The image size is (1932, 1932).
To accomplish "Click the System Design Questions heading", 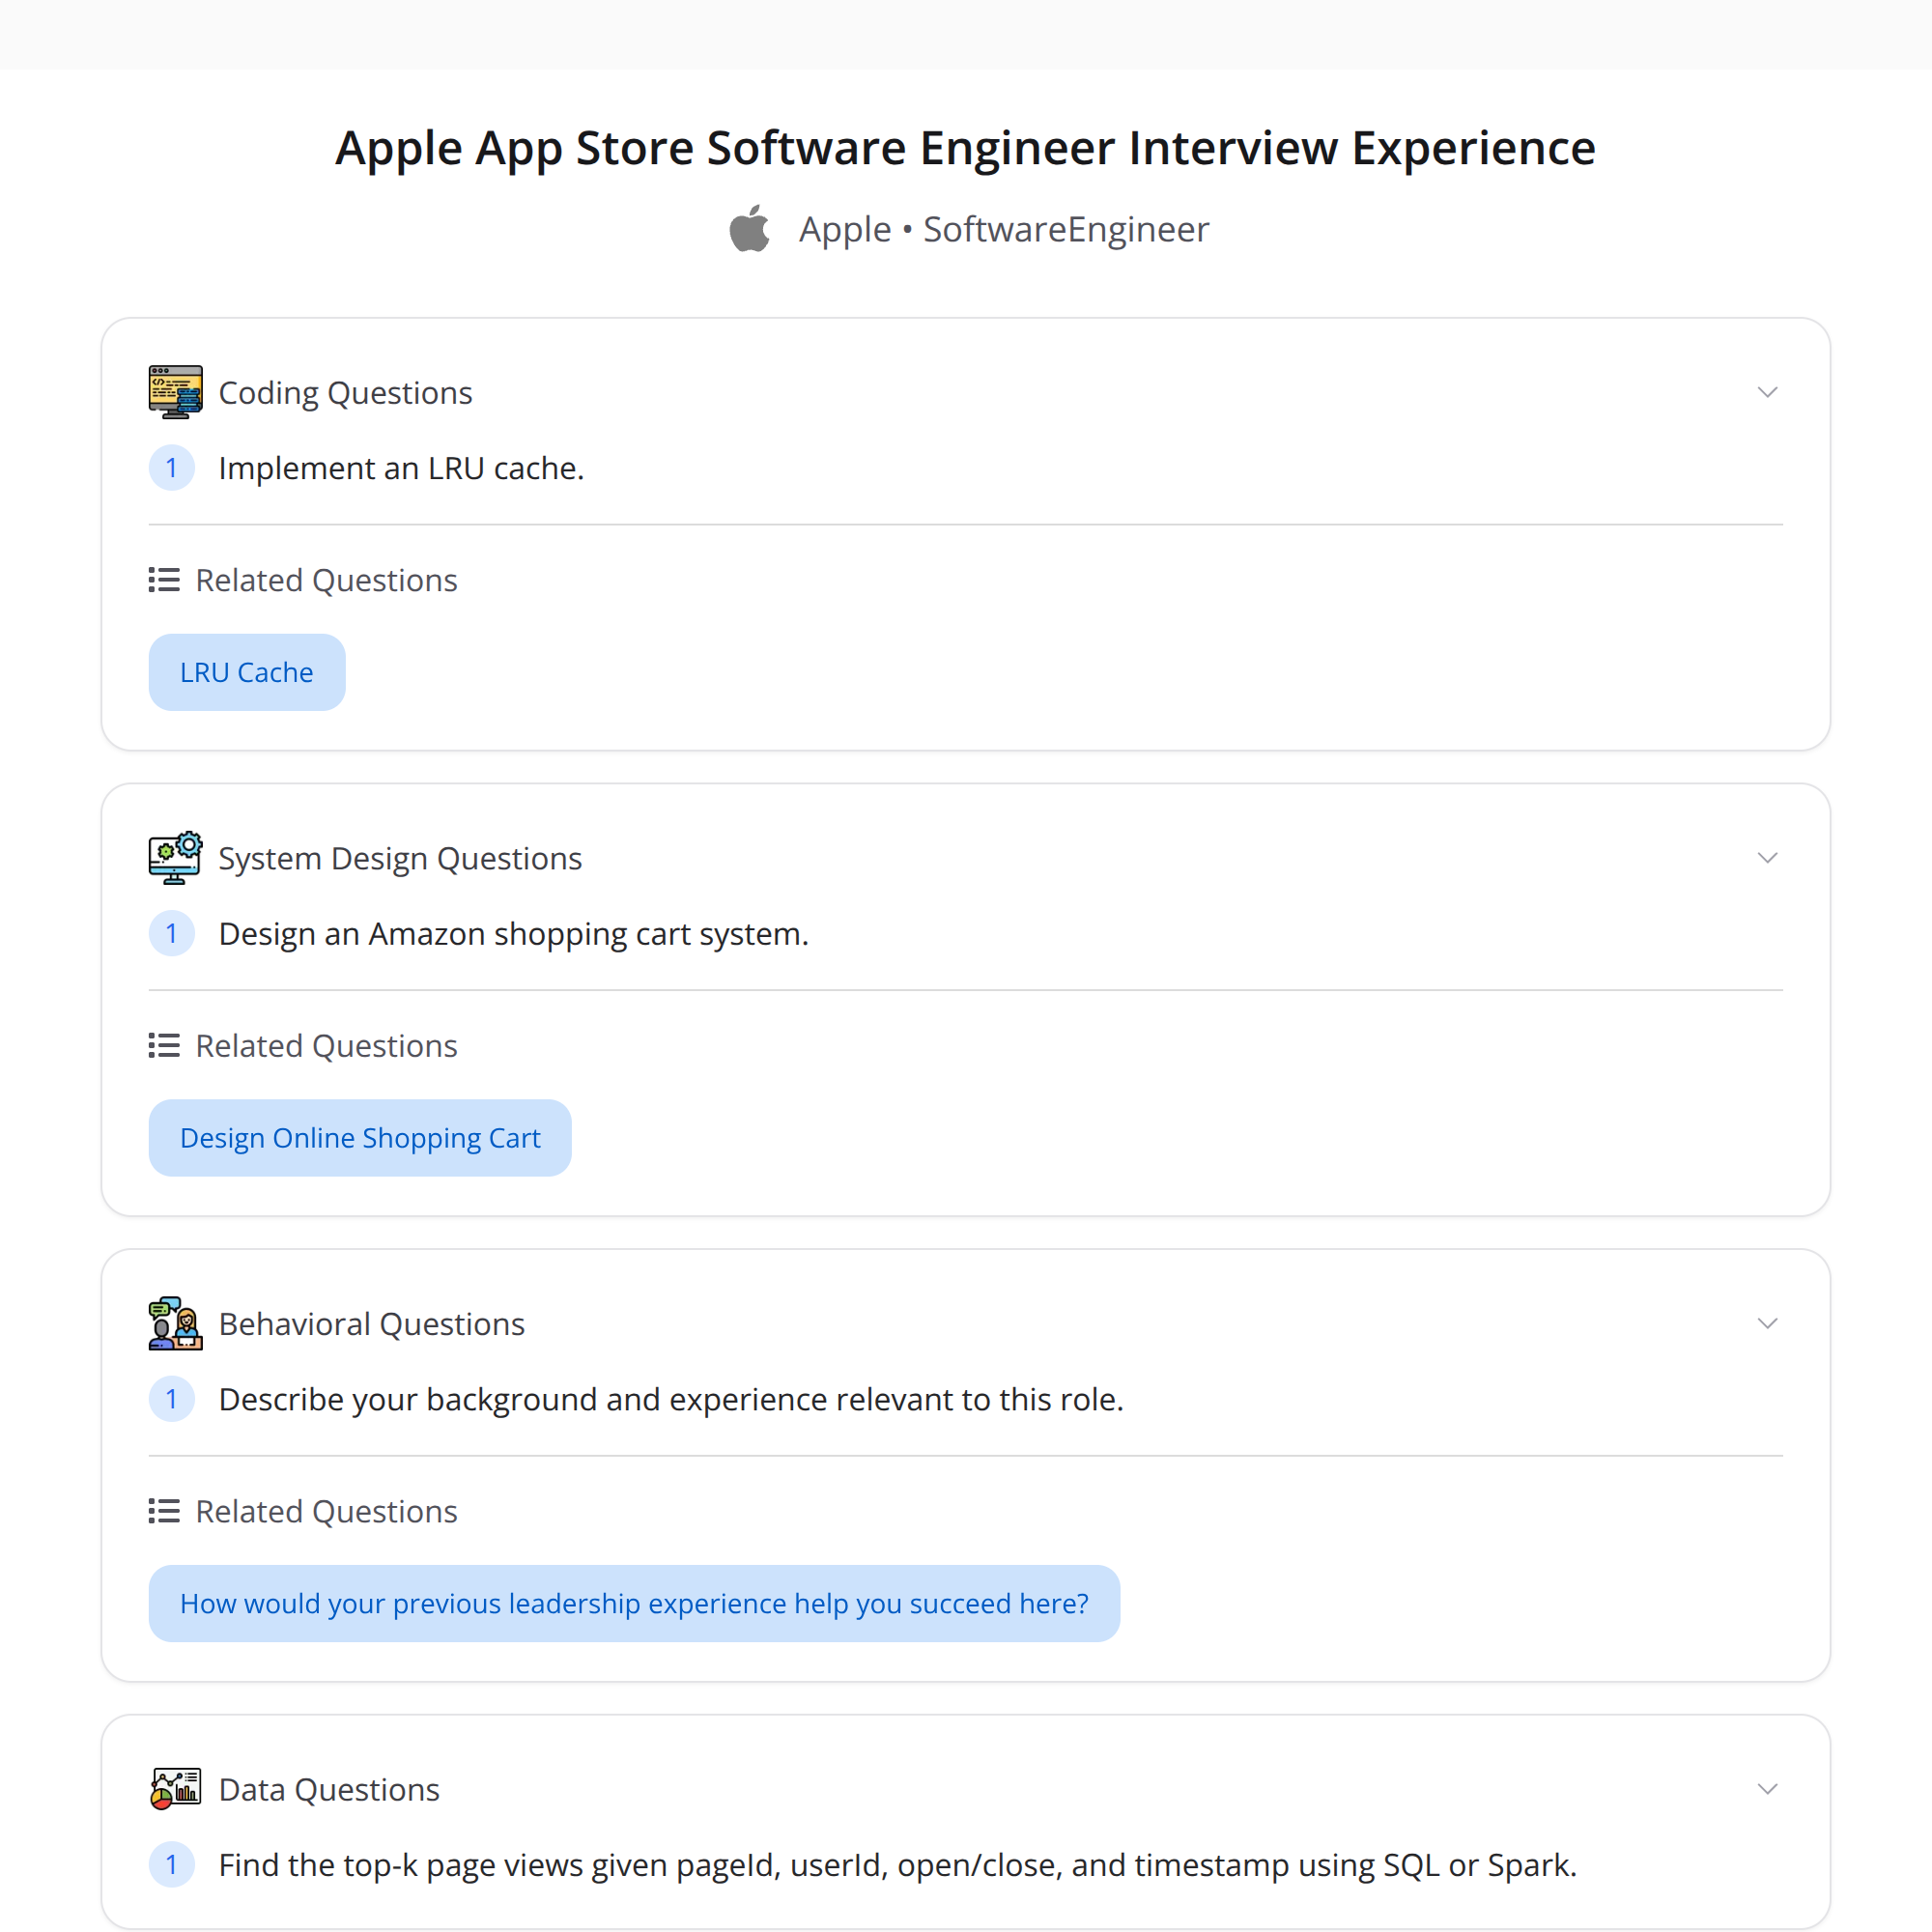I will (400, 858).
